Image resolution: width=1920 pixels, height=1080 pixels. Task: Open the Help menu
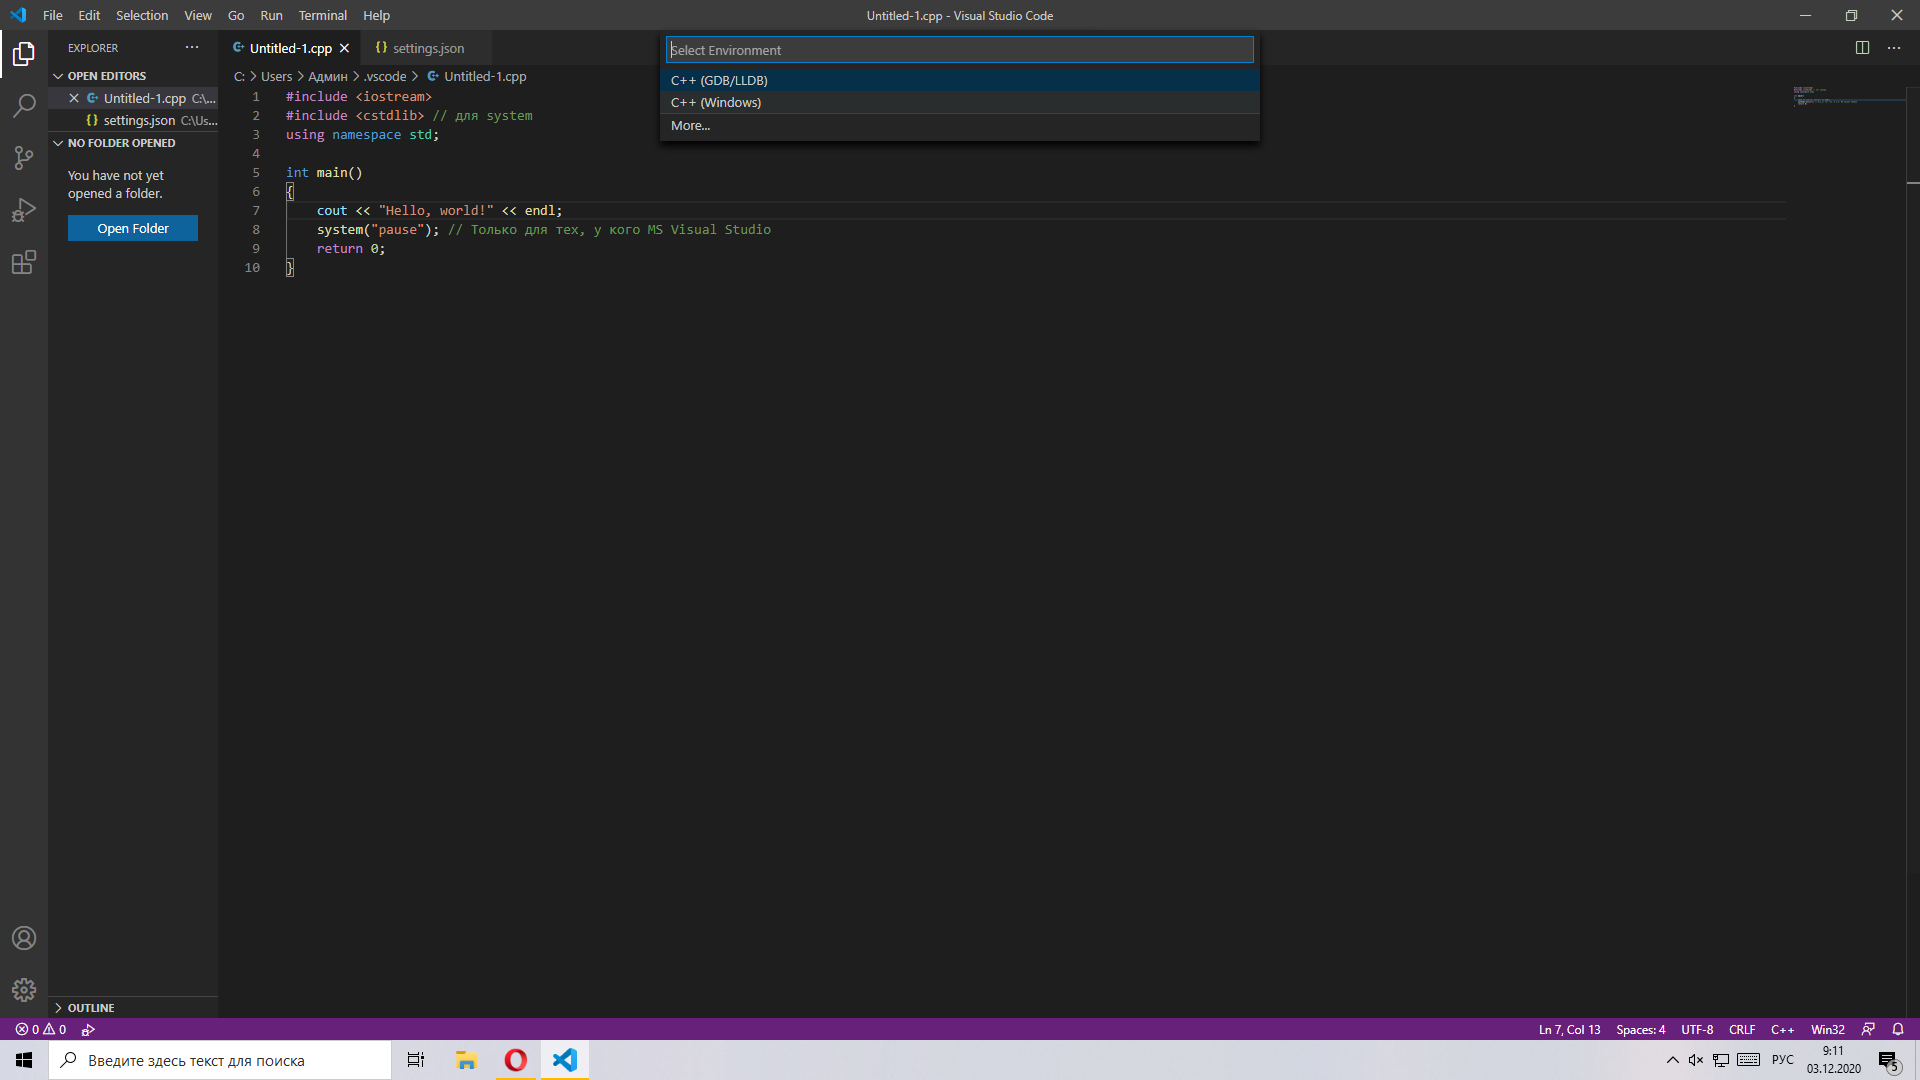coord(377,15)
